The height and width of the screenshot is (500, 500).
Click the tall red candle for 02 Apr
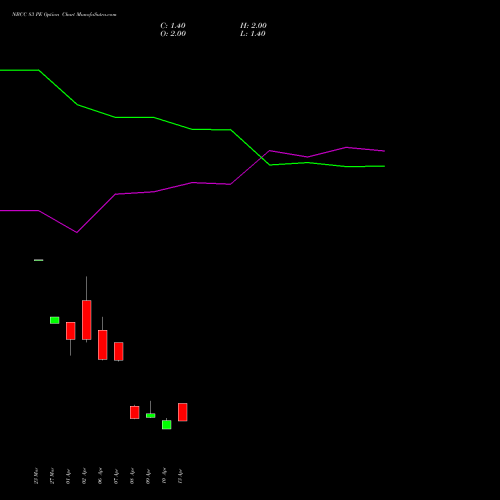(x=87, y=320)
